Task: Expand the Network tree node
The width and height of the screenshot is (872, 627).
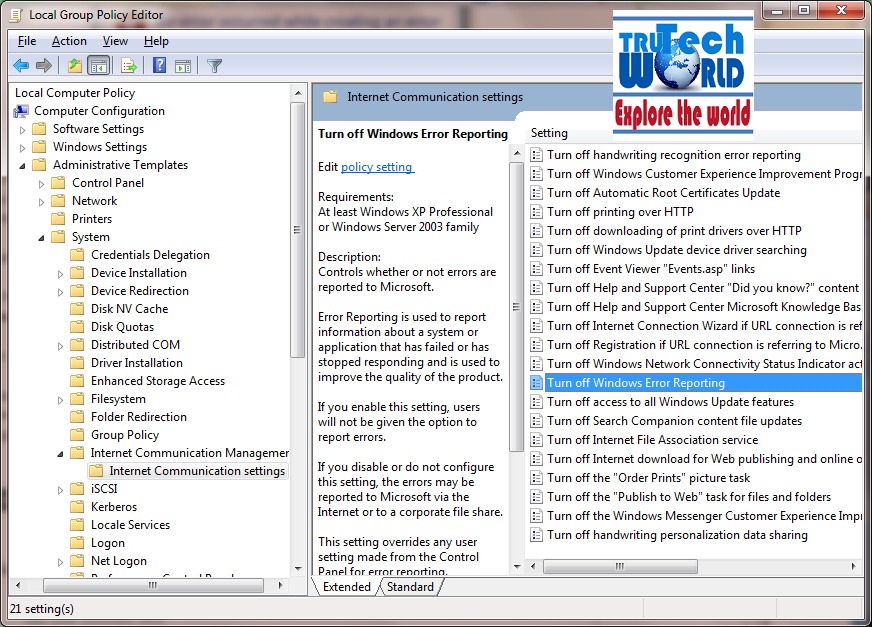Action: [41, 202]
